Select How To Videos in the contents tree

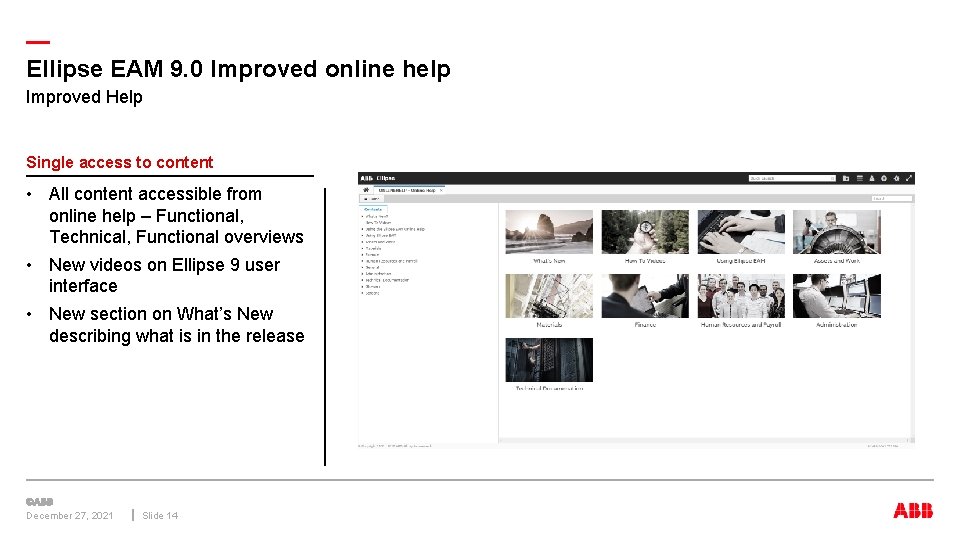pyautogui.click(x=378, y=223)
